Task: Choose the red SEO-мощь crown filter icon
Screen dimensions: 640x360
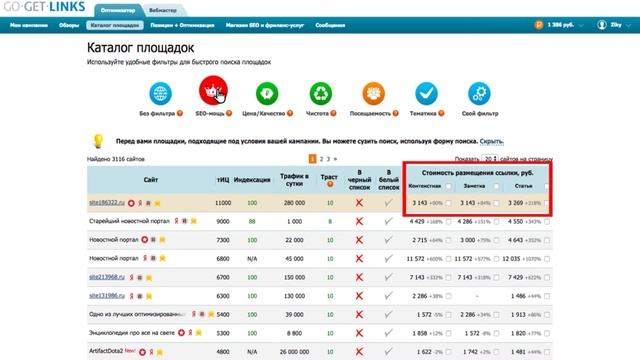Action: pos(213,90)
